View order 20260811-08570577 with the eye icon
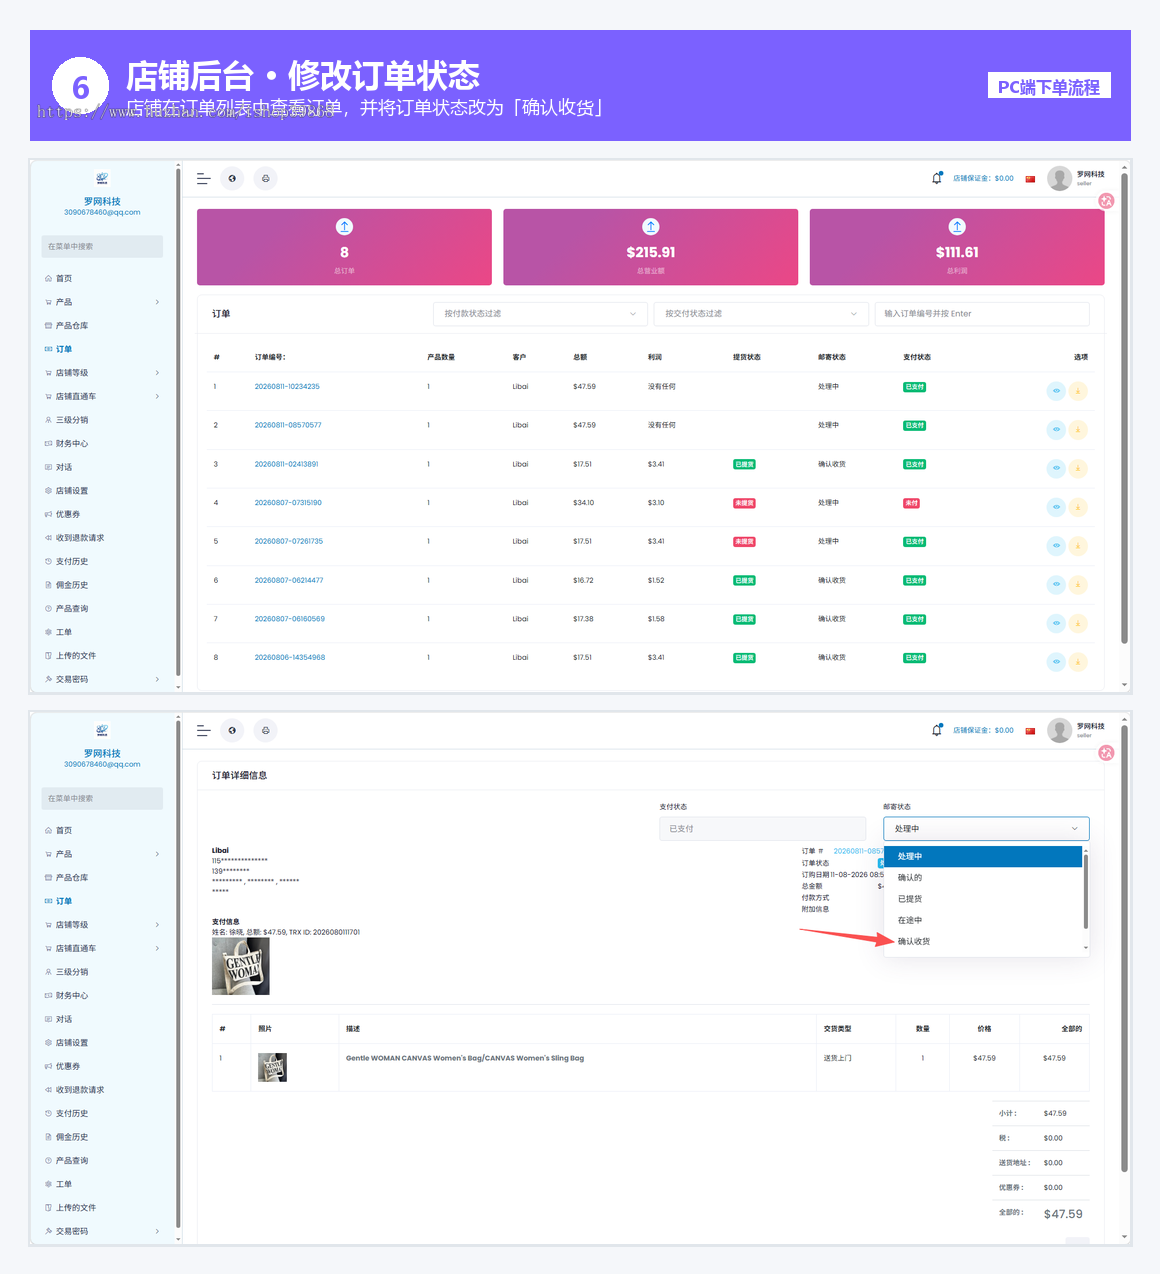Viewport: 1160px width, 1274px height. (1056, 430)
